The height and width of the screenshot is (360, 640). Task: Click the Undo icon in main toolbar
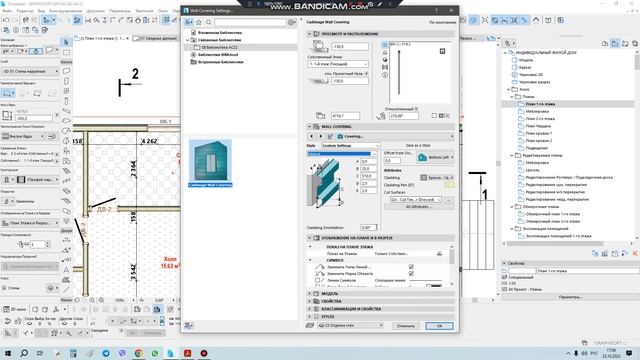(6, 20)
